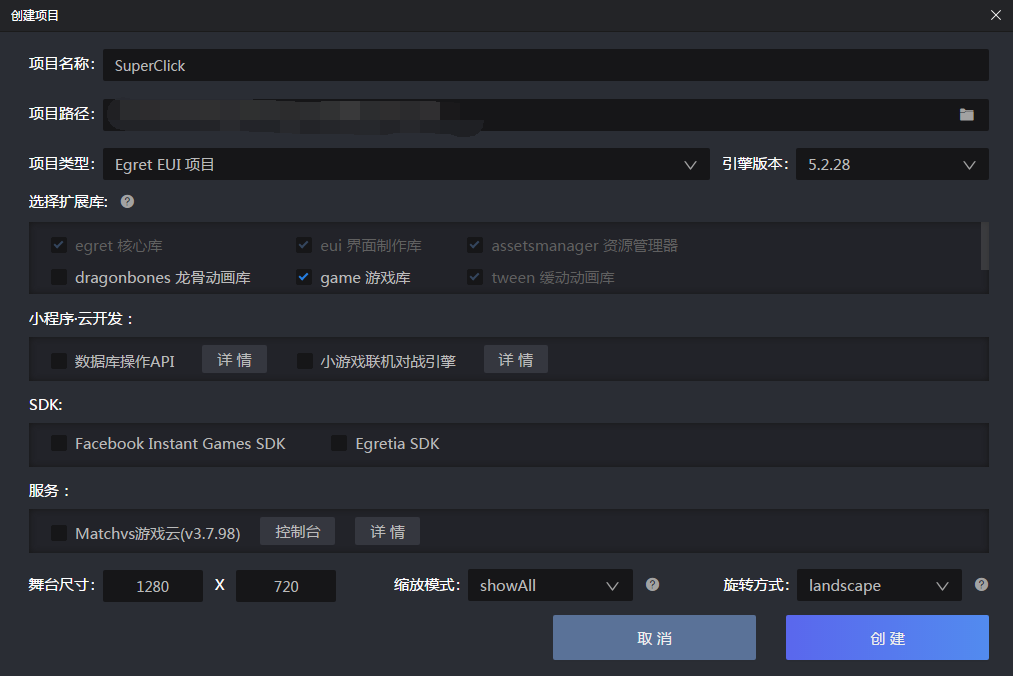Open the Matchvs 控制台 console
Viewport: 1013px width, 676px height.
pos(297,531)
